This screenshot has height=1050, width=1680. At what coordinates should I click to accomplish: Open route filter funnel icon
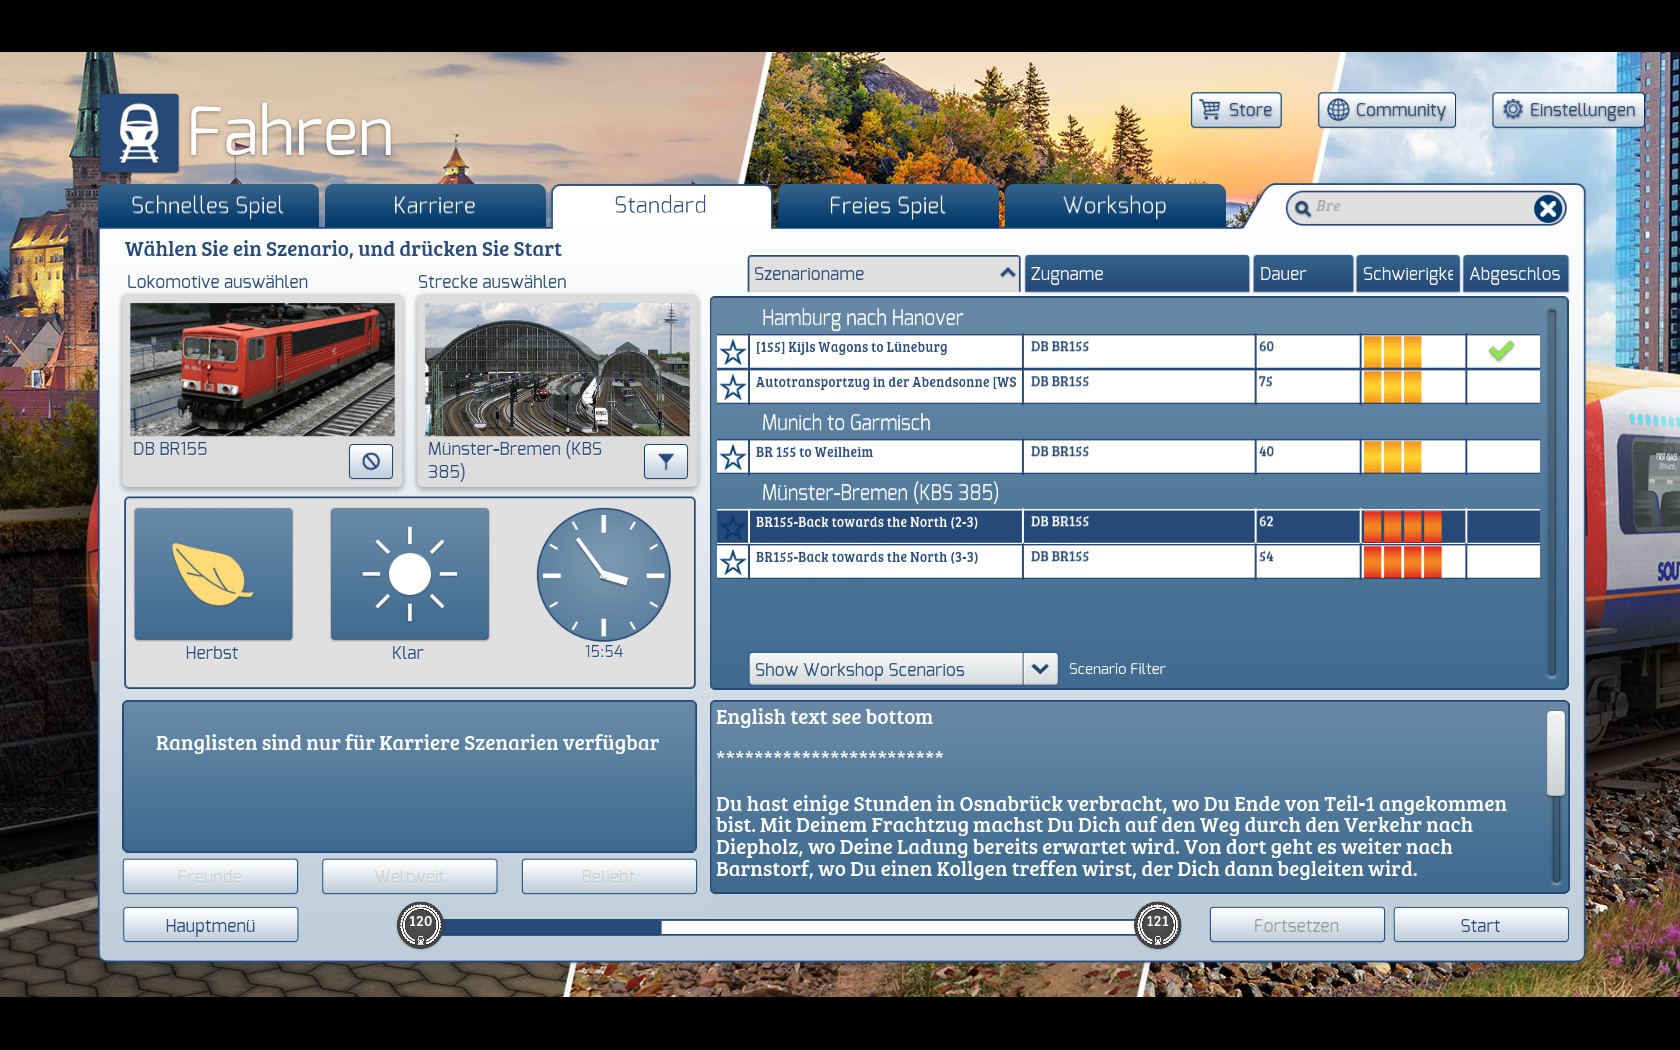pyautogui.click(x=666, y=461)
